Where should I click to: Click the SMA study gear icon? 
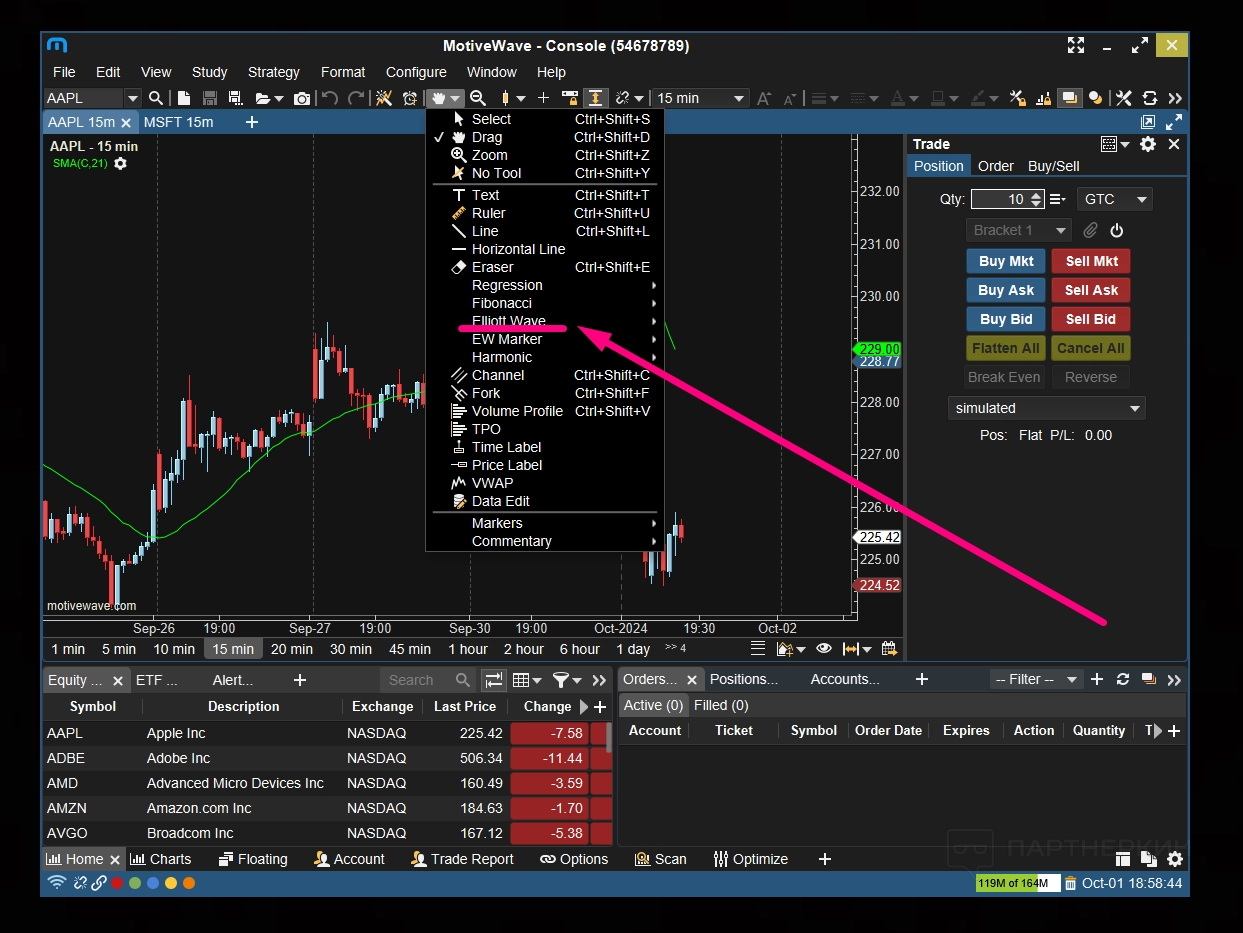point(120,163)
